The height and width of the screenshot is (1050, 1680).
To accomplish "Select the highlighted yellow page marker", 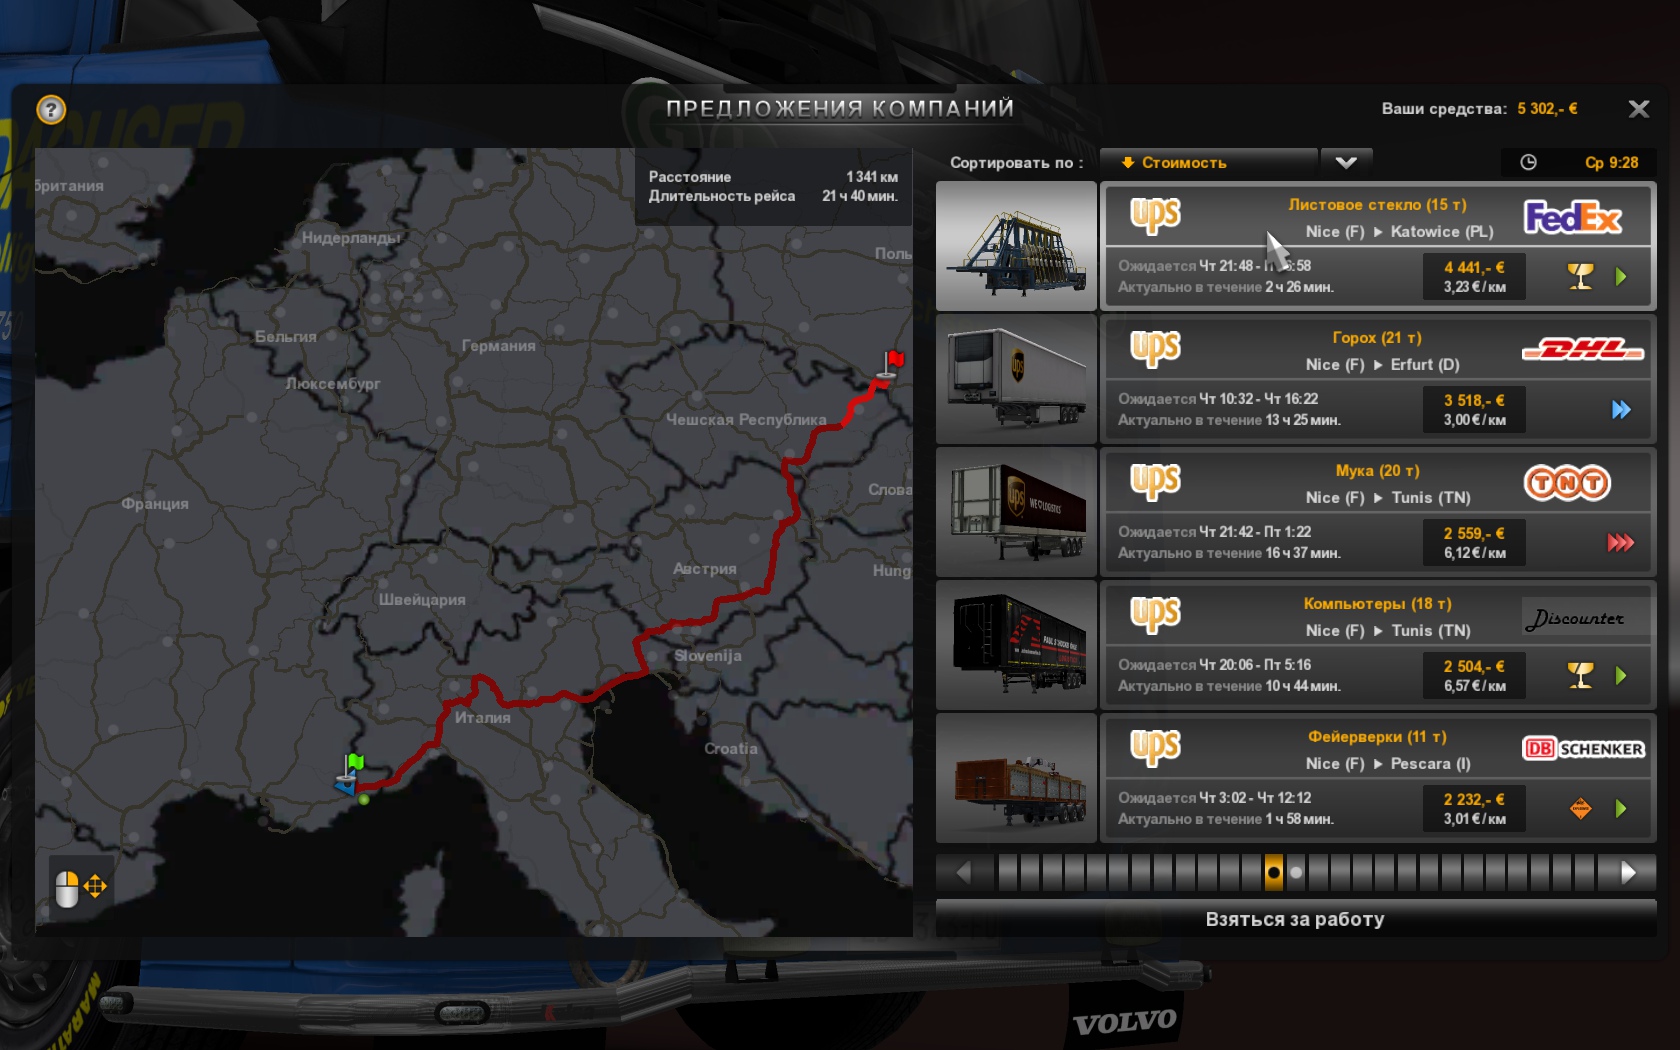I will tap(1273, 872).
